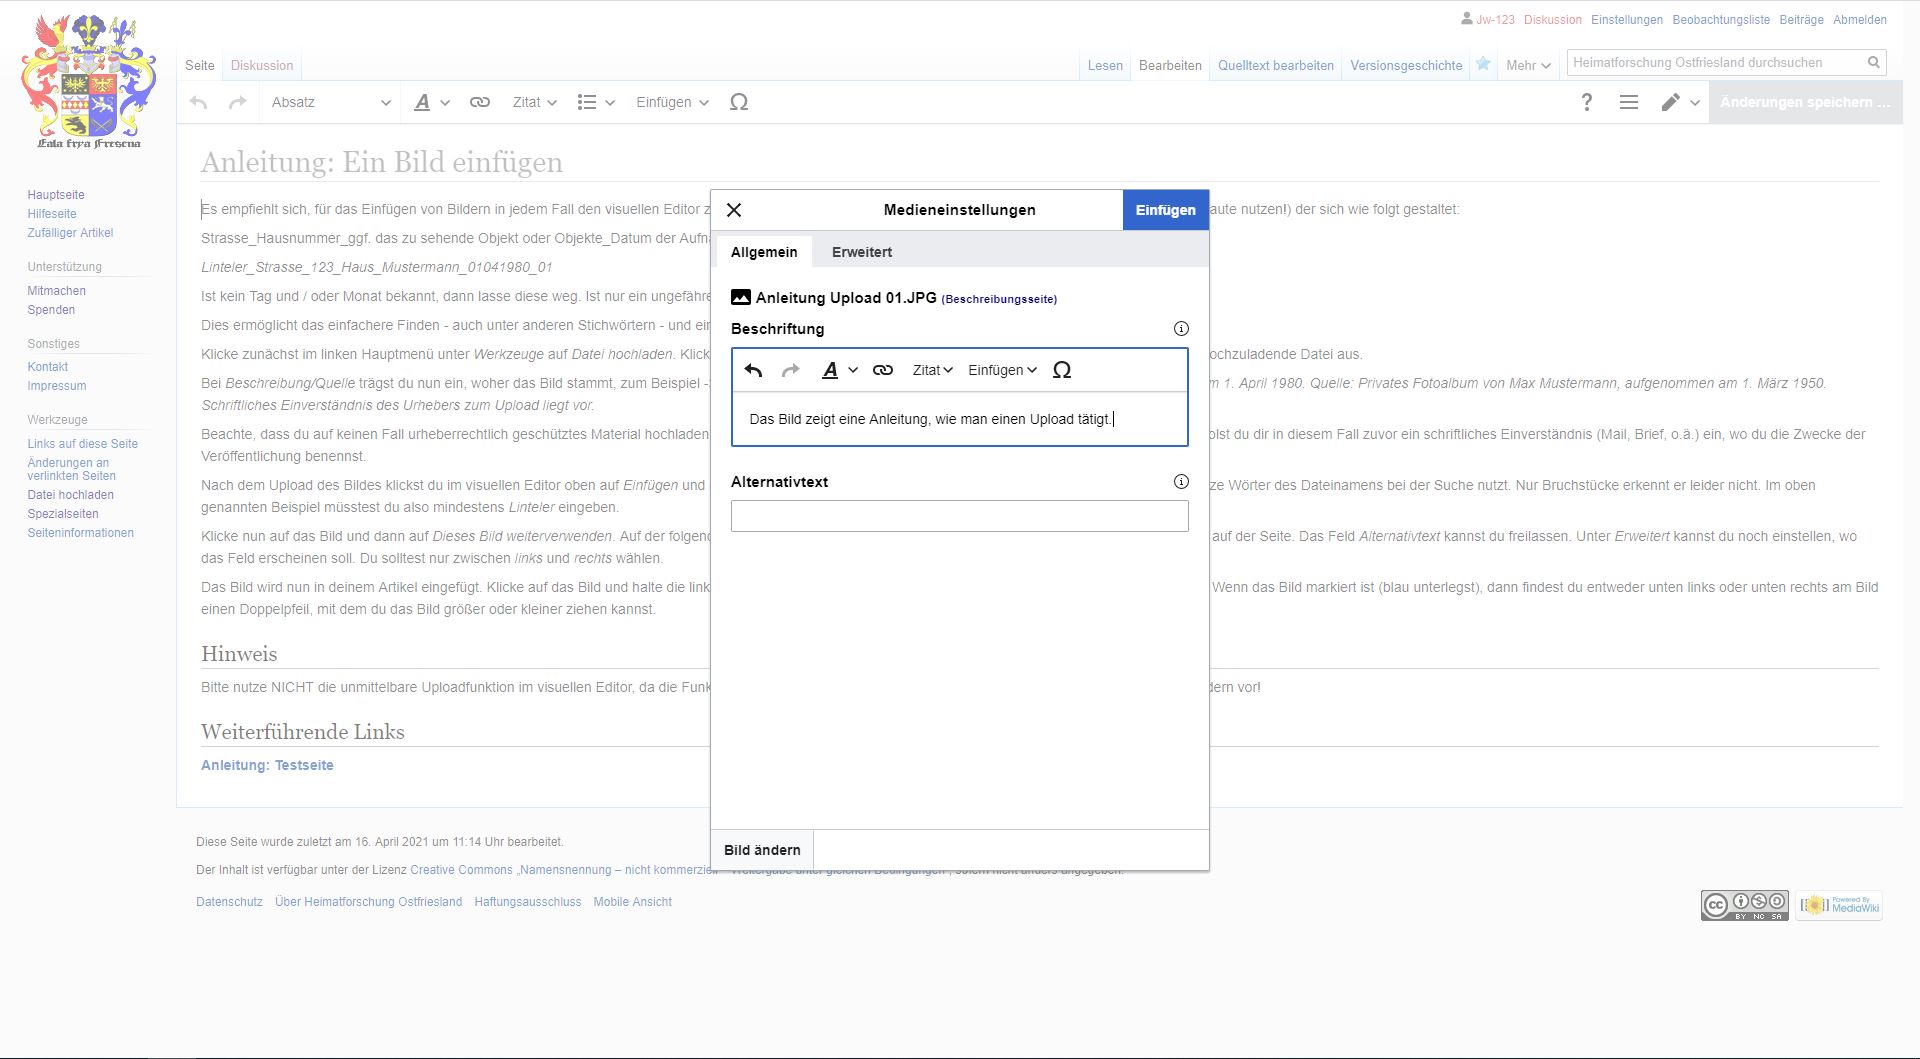This screenshot has width=1920, height=1059.
Task: Expand the Zitat dropdown in caption toolbar
Action: tap(932, 370)
